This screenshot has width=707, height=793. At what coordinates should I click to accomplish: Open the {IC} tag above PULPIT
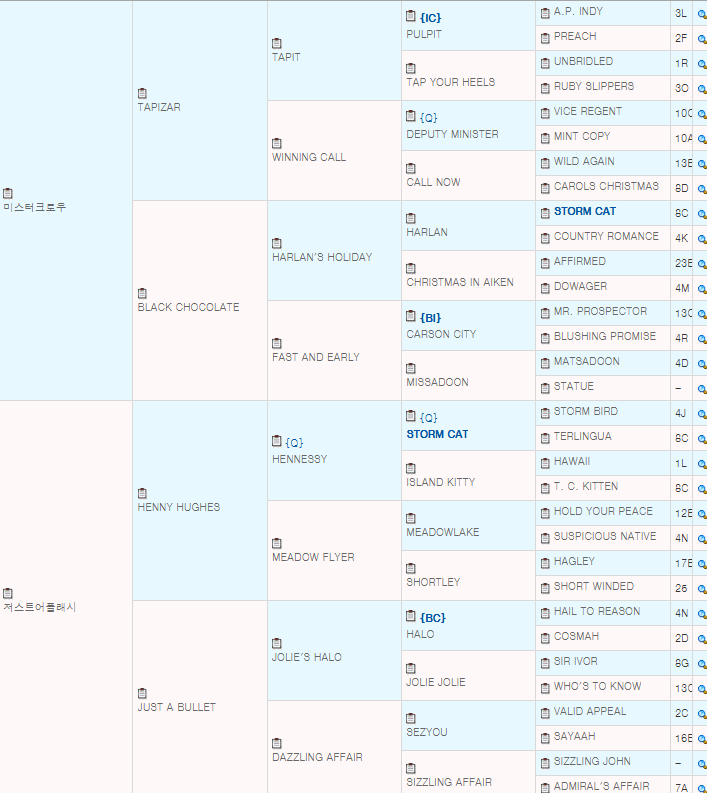[430, 17]
